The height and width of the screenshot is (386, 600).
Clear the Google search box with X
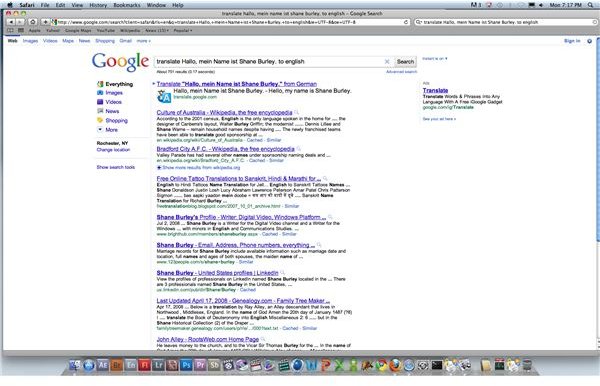[387, 62]
